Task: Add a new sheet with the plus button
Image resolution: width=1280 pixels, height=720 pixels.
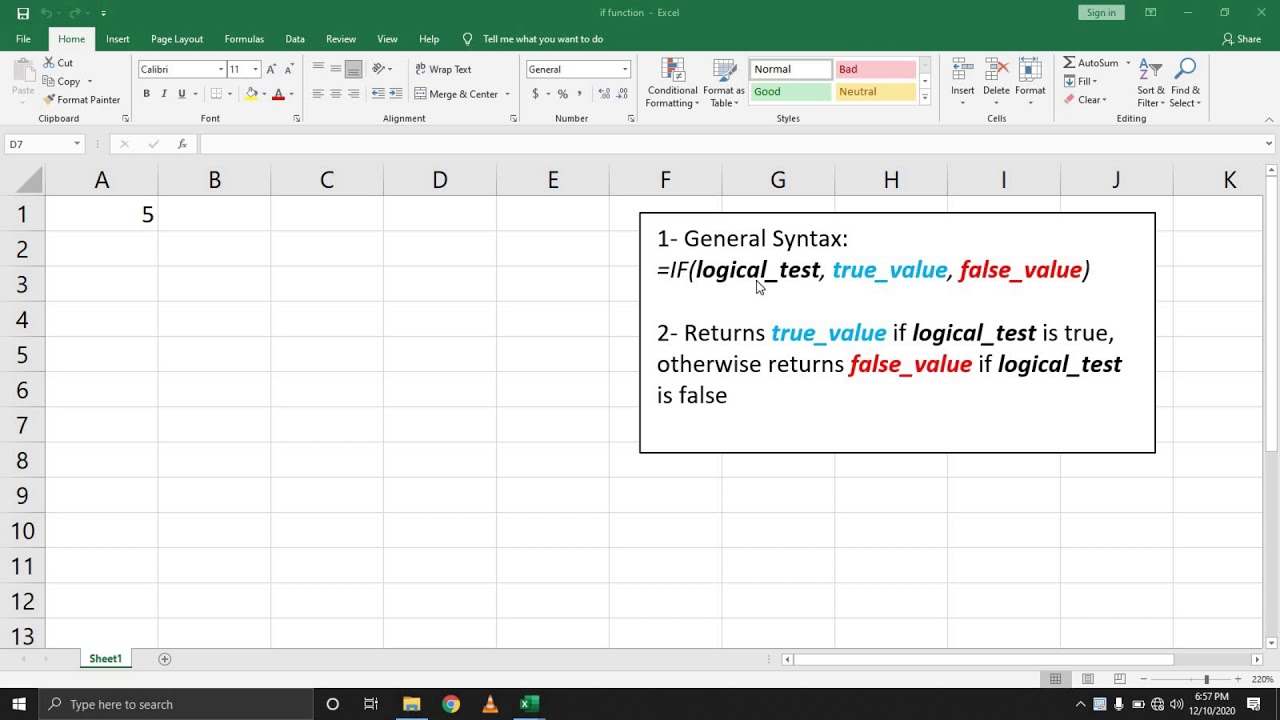Action: pos(165,659)
